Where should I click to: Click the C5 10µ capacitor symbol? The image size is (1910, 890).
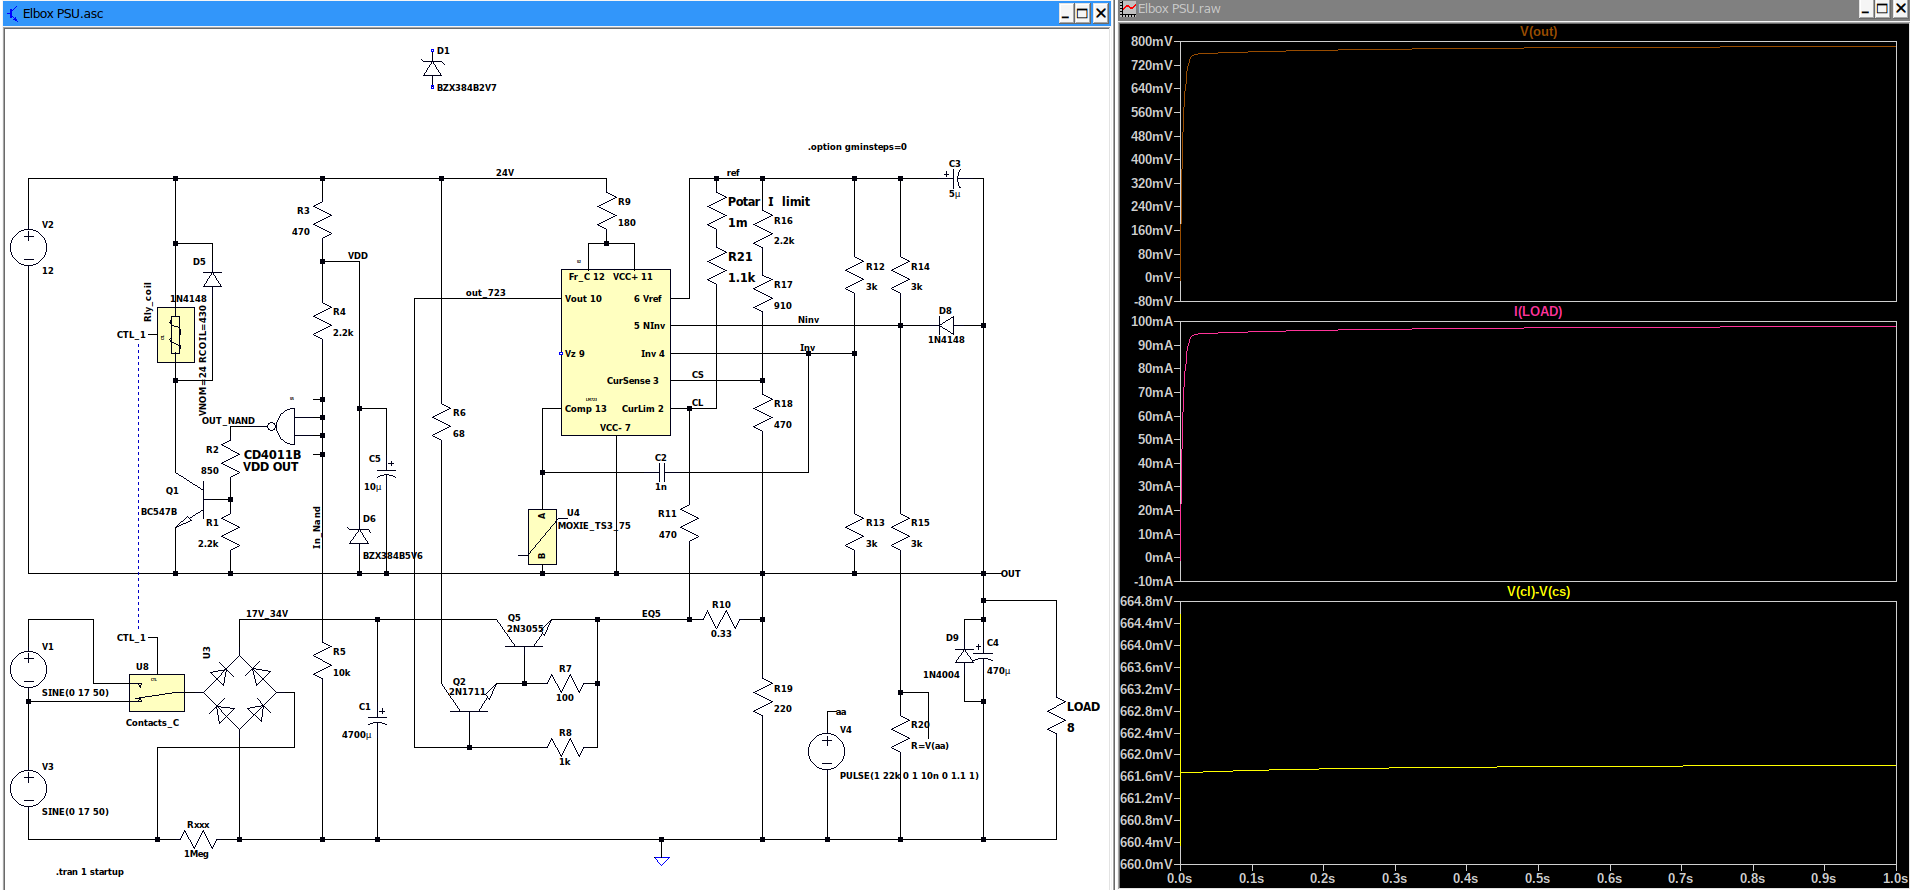[x=386, y=475]
